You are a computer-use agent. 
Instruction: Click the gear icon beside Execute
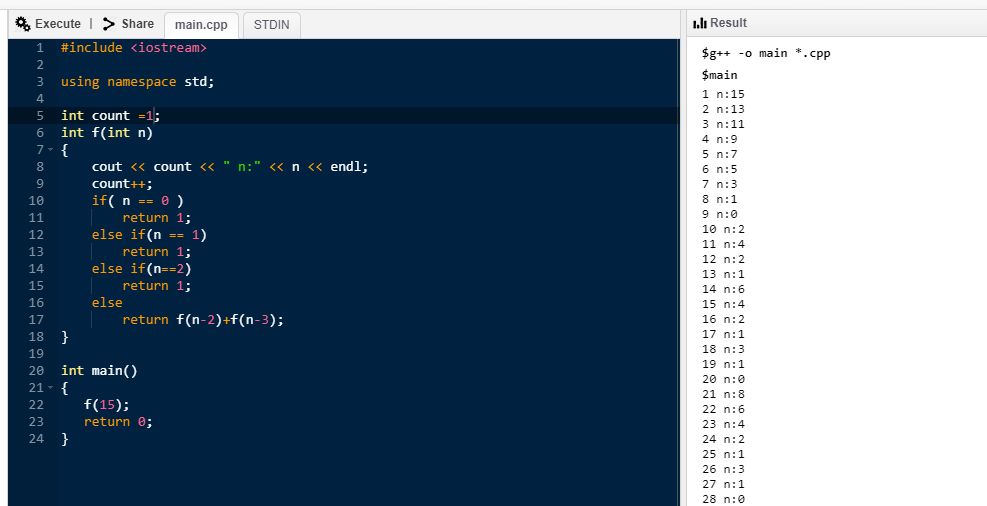pyautogui.click(x=22, y=23)
